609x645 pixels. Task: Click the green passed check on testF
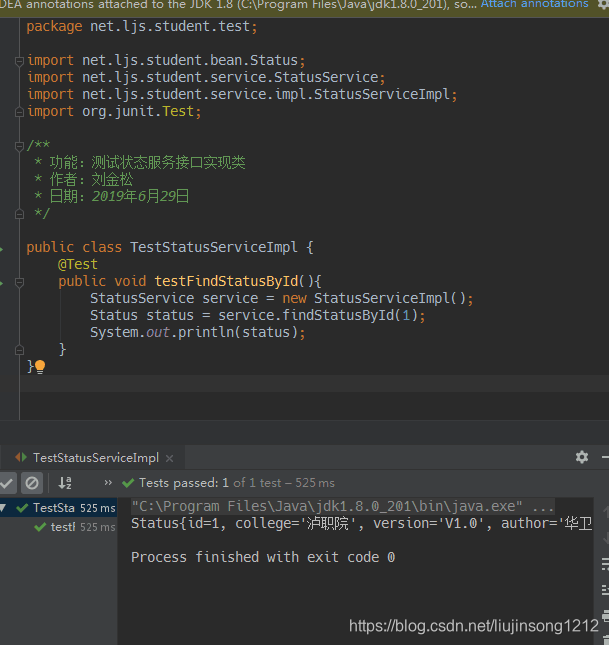pos(40,527)
